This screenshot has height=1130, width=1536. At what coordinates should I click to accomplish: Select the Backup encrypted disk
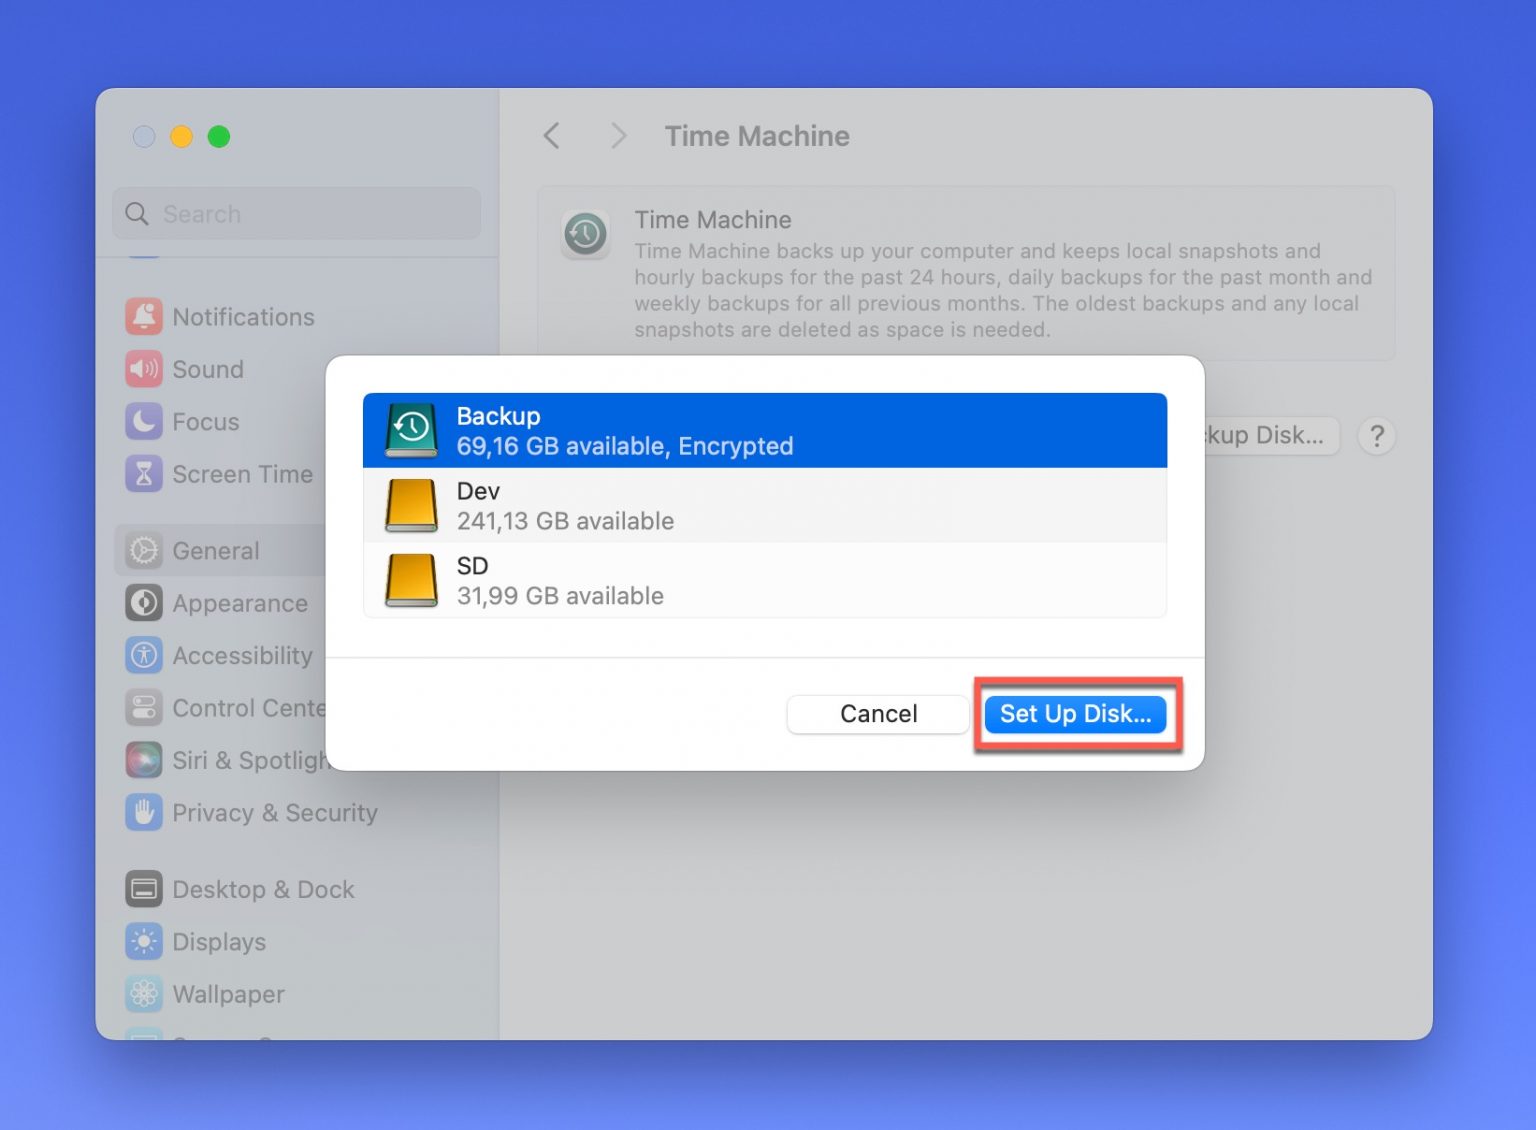coord(765,429)
